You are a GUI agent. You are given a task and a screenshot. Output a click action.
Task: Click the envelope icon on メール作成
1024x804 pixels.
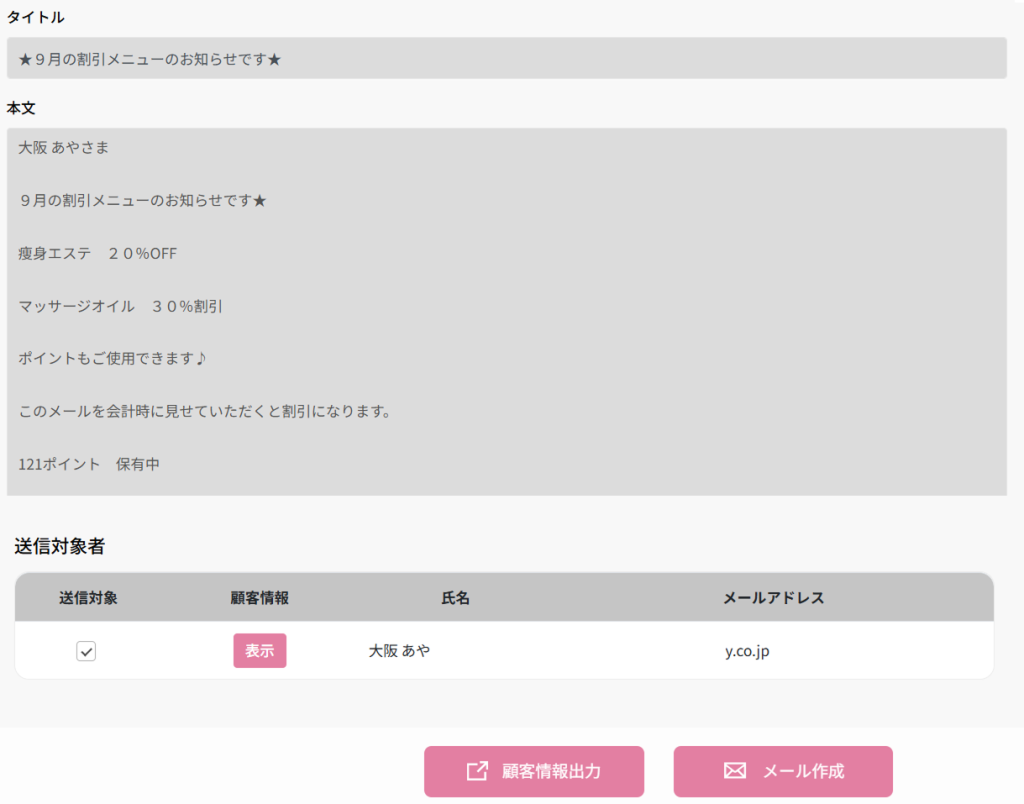[735, 771]
